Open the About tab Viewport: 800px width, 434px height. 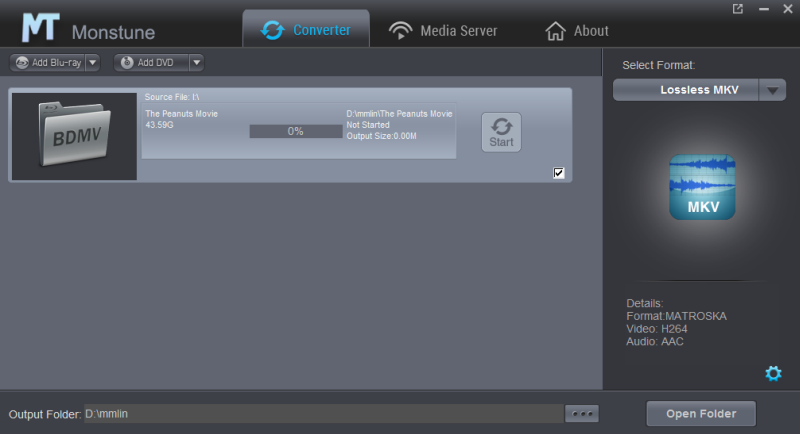577,30
